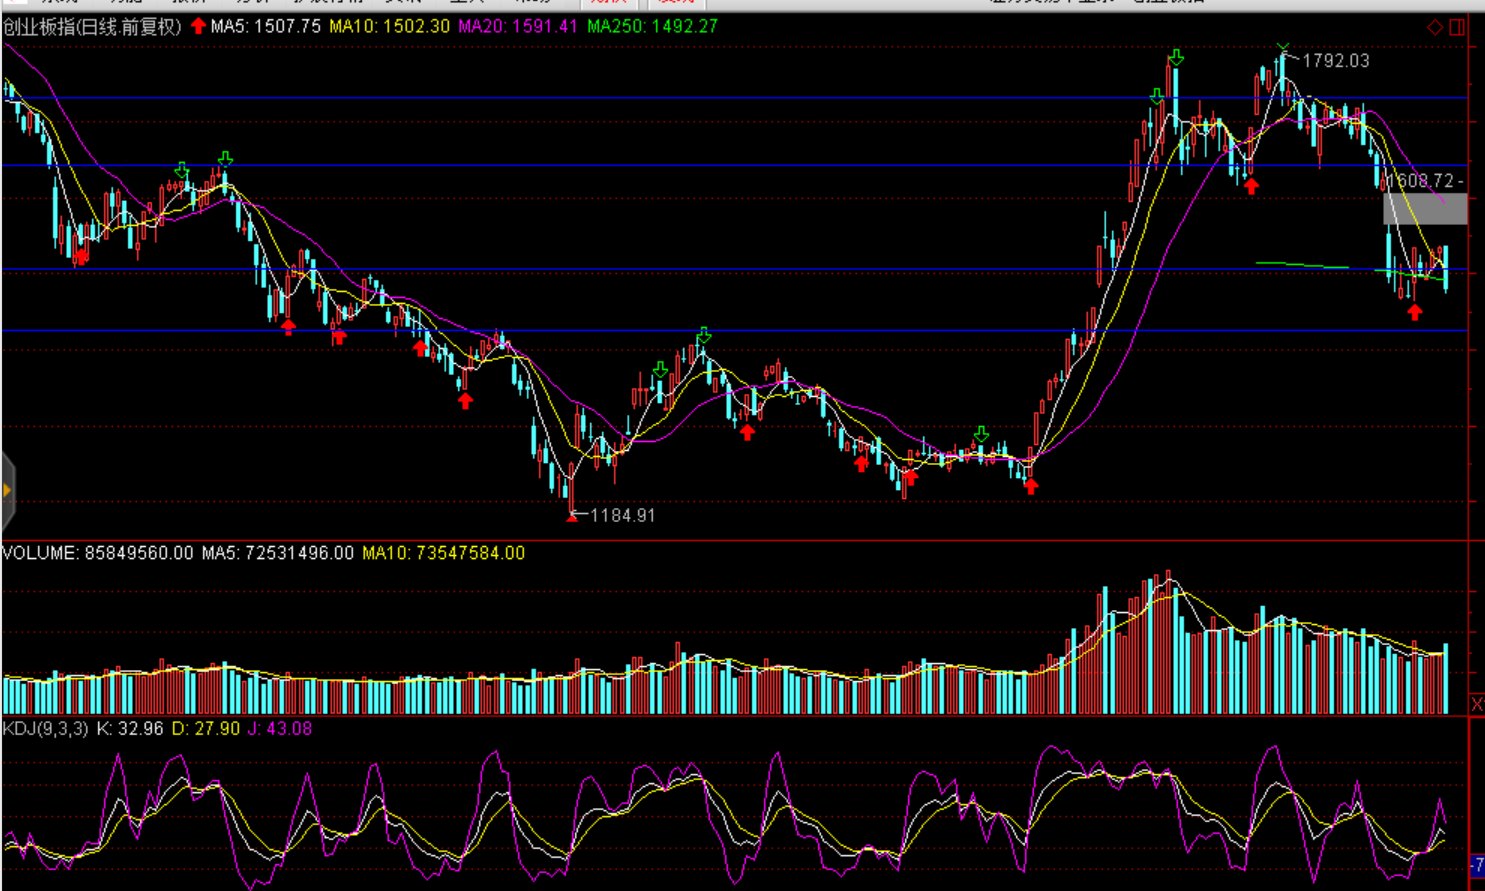1485x891 pixels.
Task: Select the MA10 moving average label
Action: [x=389, y=27]
